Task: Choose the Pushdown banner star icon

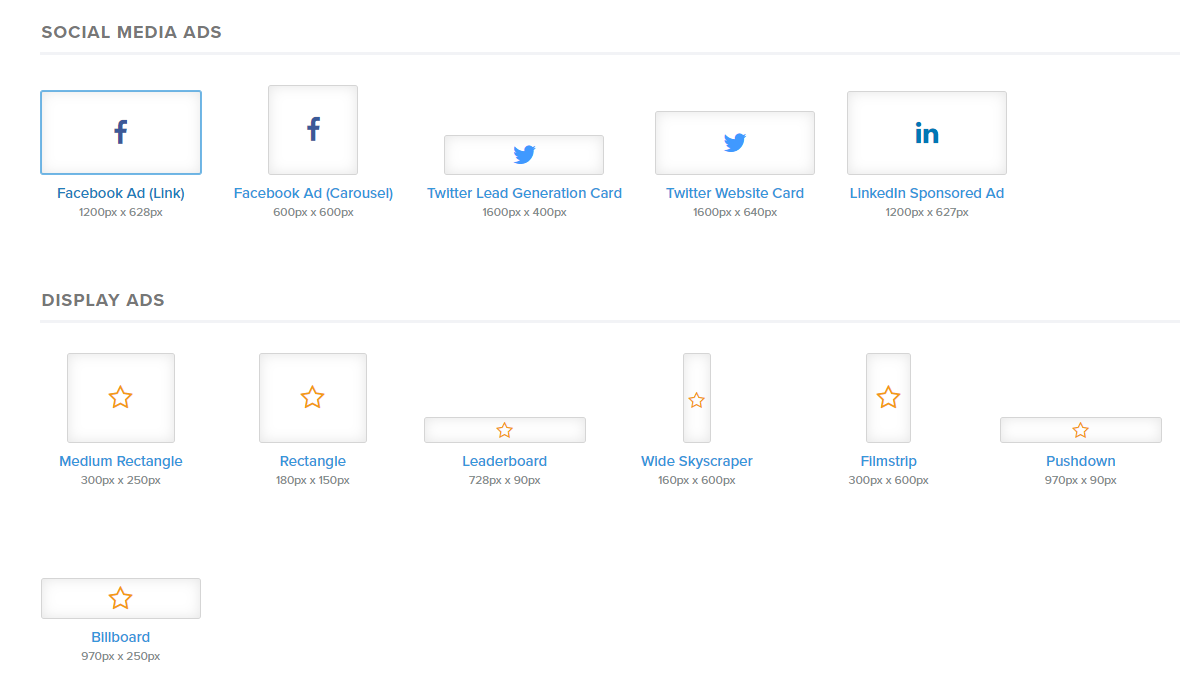Action: pos(1081,430)
